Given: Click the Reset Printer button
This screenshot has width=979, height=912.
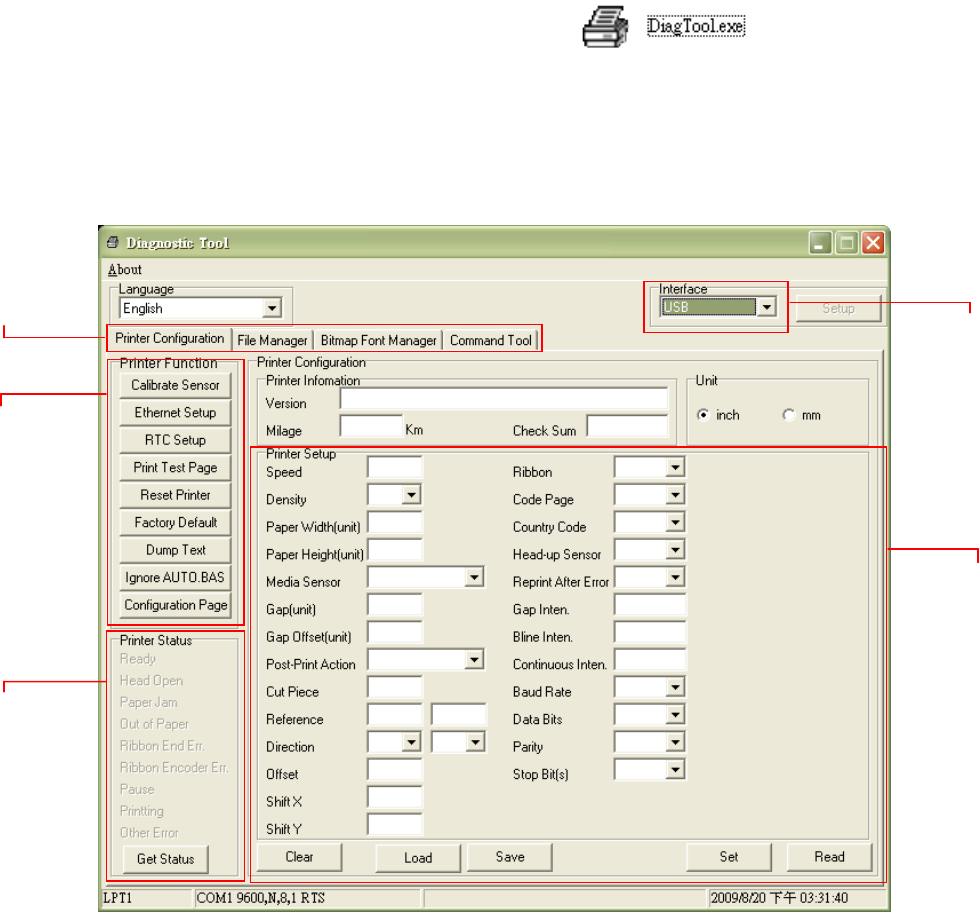Looking at the screenshot, I should coord(175,496).
